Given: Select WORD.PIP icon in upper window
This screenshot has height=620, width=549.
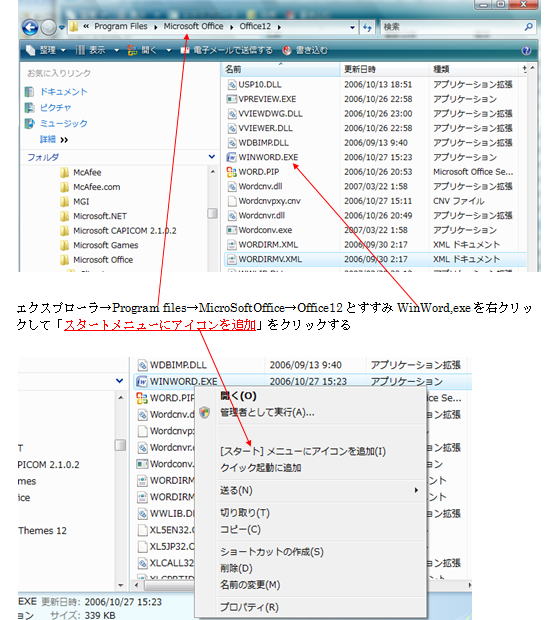Looking at the screenshot, I should click(231, 172).
